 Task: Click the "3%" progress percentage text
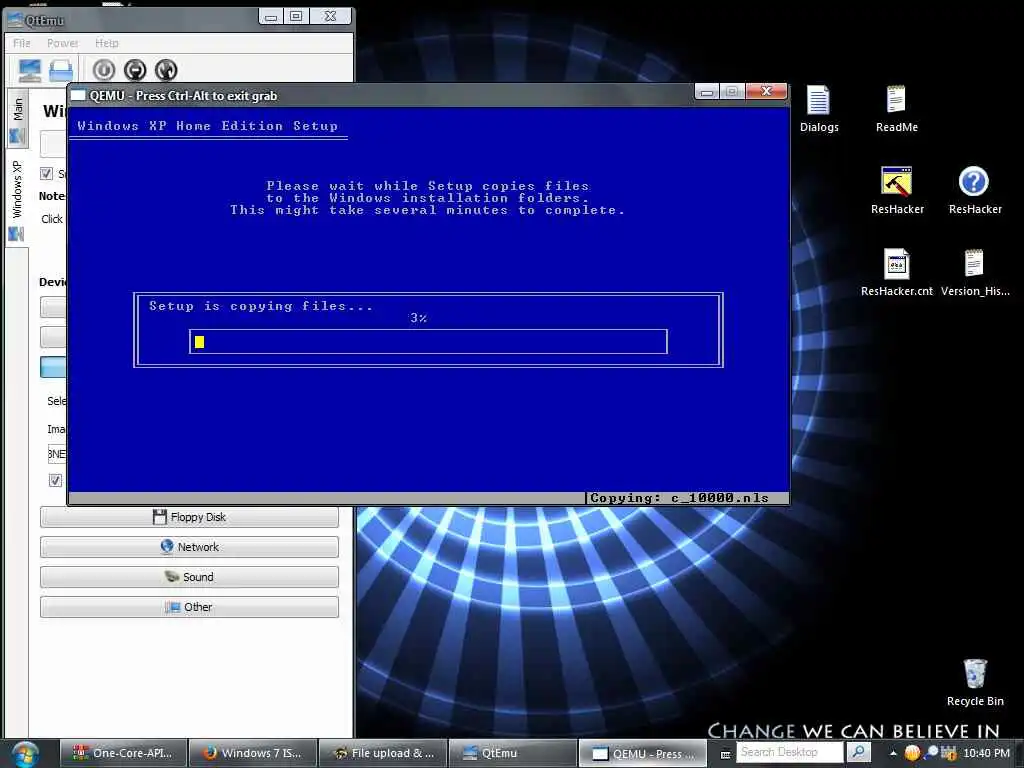[x=419, y=318]
